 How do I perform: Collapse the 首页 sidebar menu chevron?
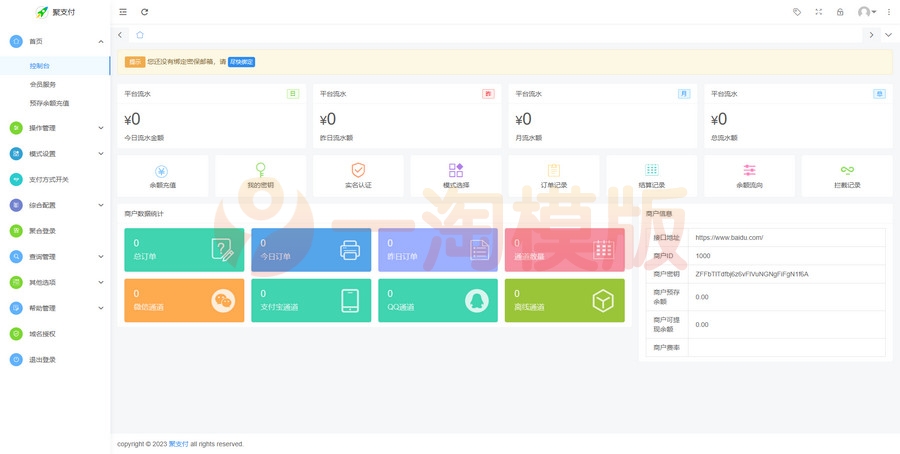(x=100, y=41)
